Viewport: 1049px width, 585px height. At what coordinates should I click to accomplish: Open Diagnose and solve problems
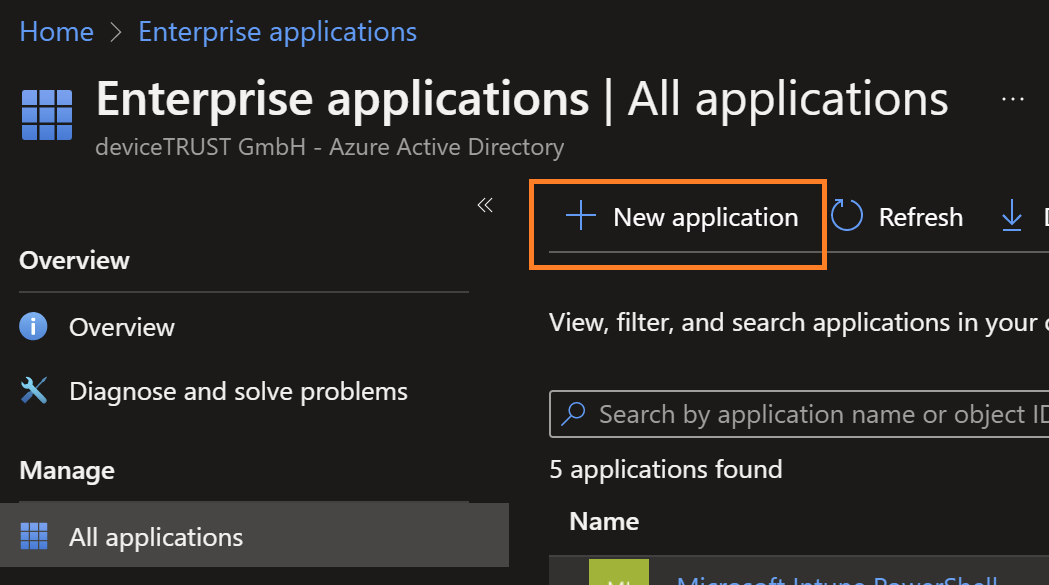pyautogui.click(x=237, y=390)
